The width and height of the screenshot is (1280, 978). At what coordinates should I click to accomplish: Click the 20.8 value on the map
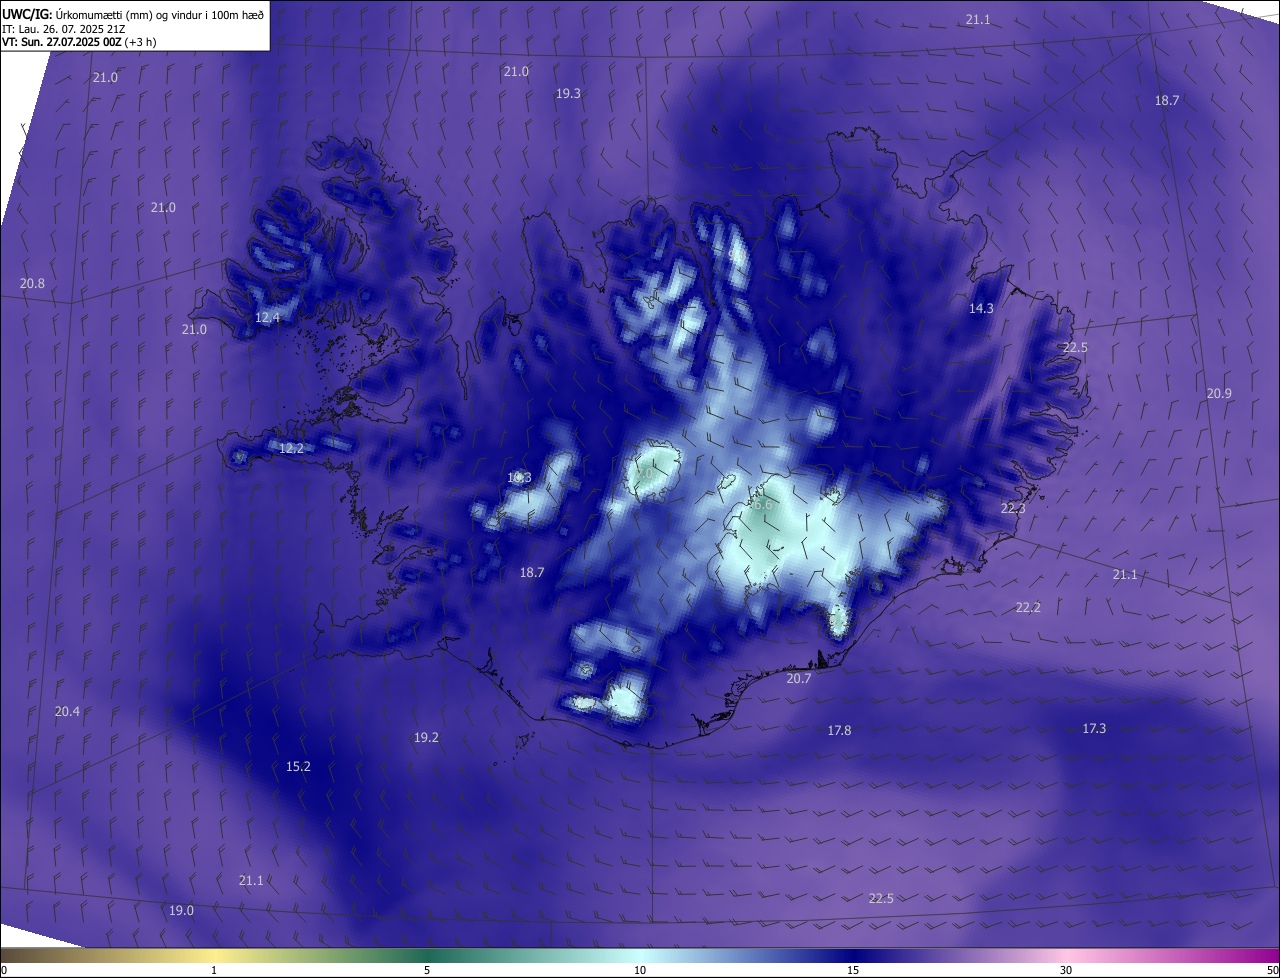pos(33,284)
